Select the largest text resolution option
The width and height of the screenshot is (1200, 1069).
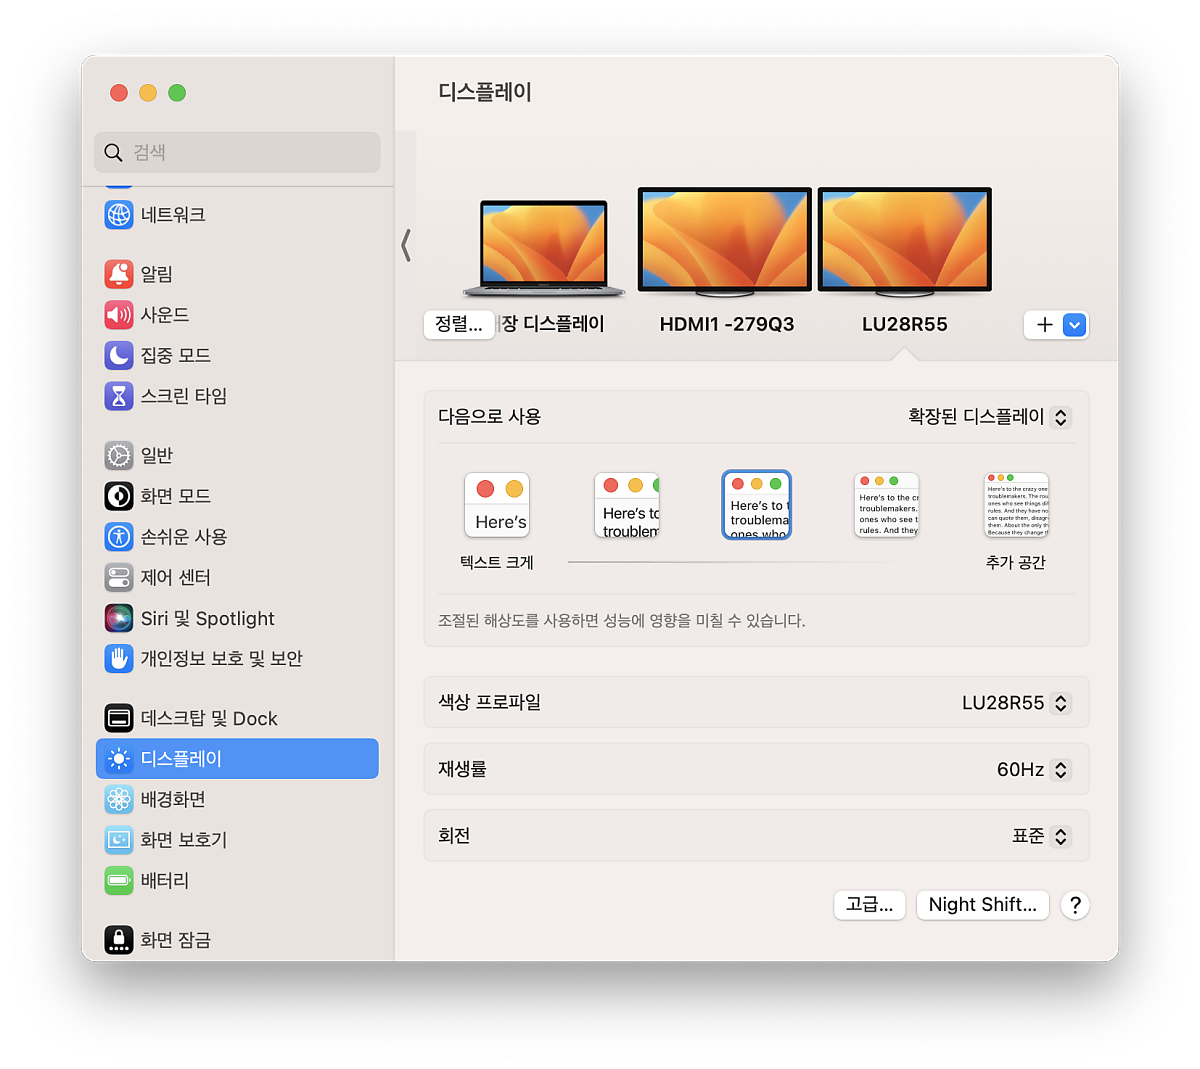(x=497, y=505)
